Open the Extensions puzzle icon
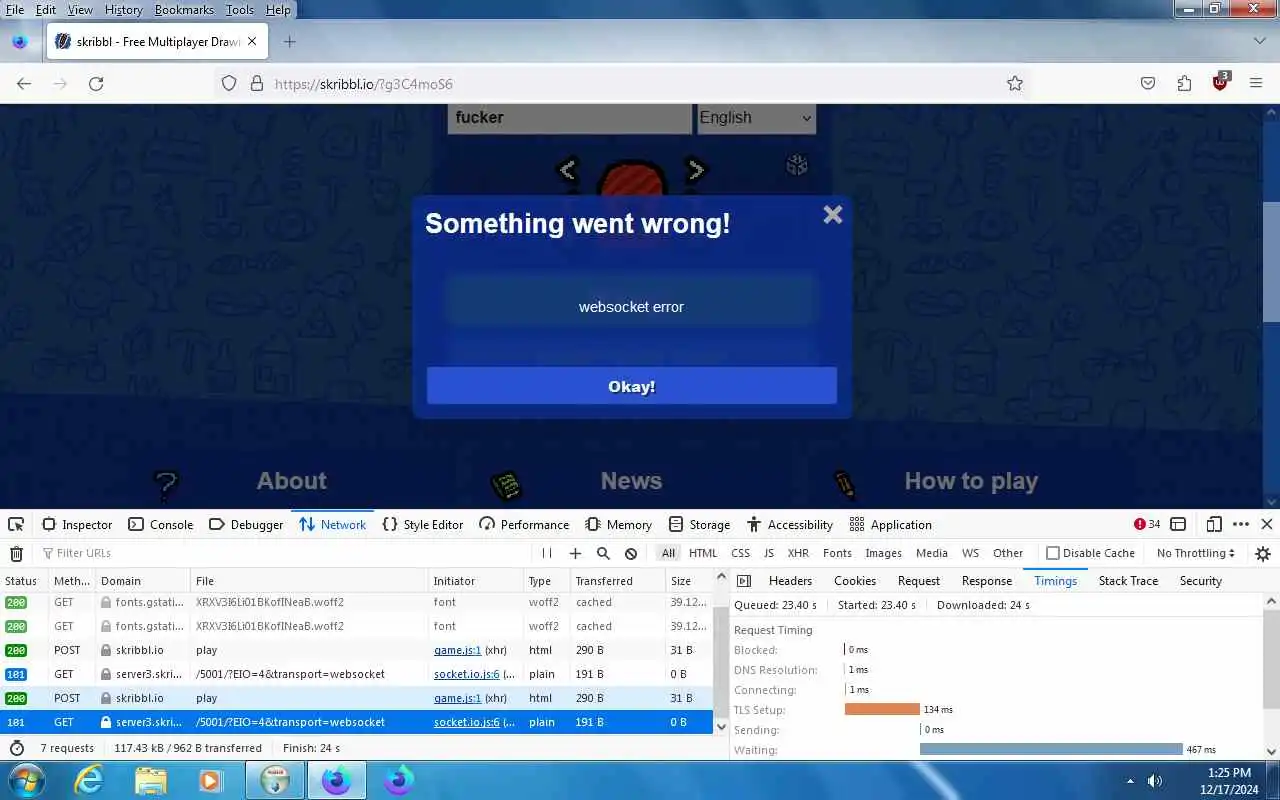The height and width of the screenshot is (800, 1280). tap(1184, 84)
